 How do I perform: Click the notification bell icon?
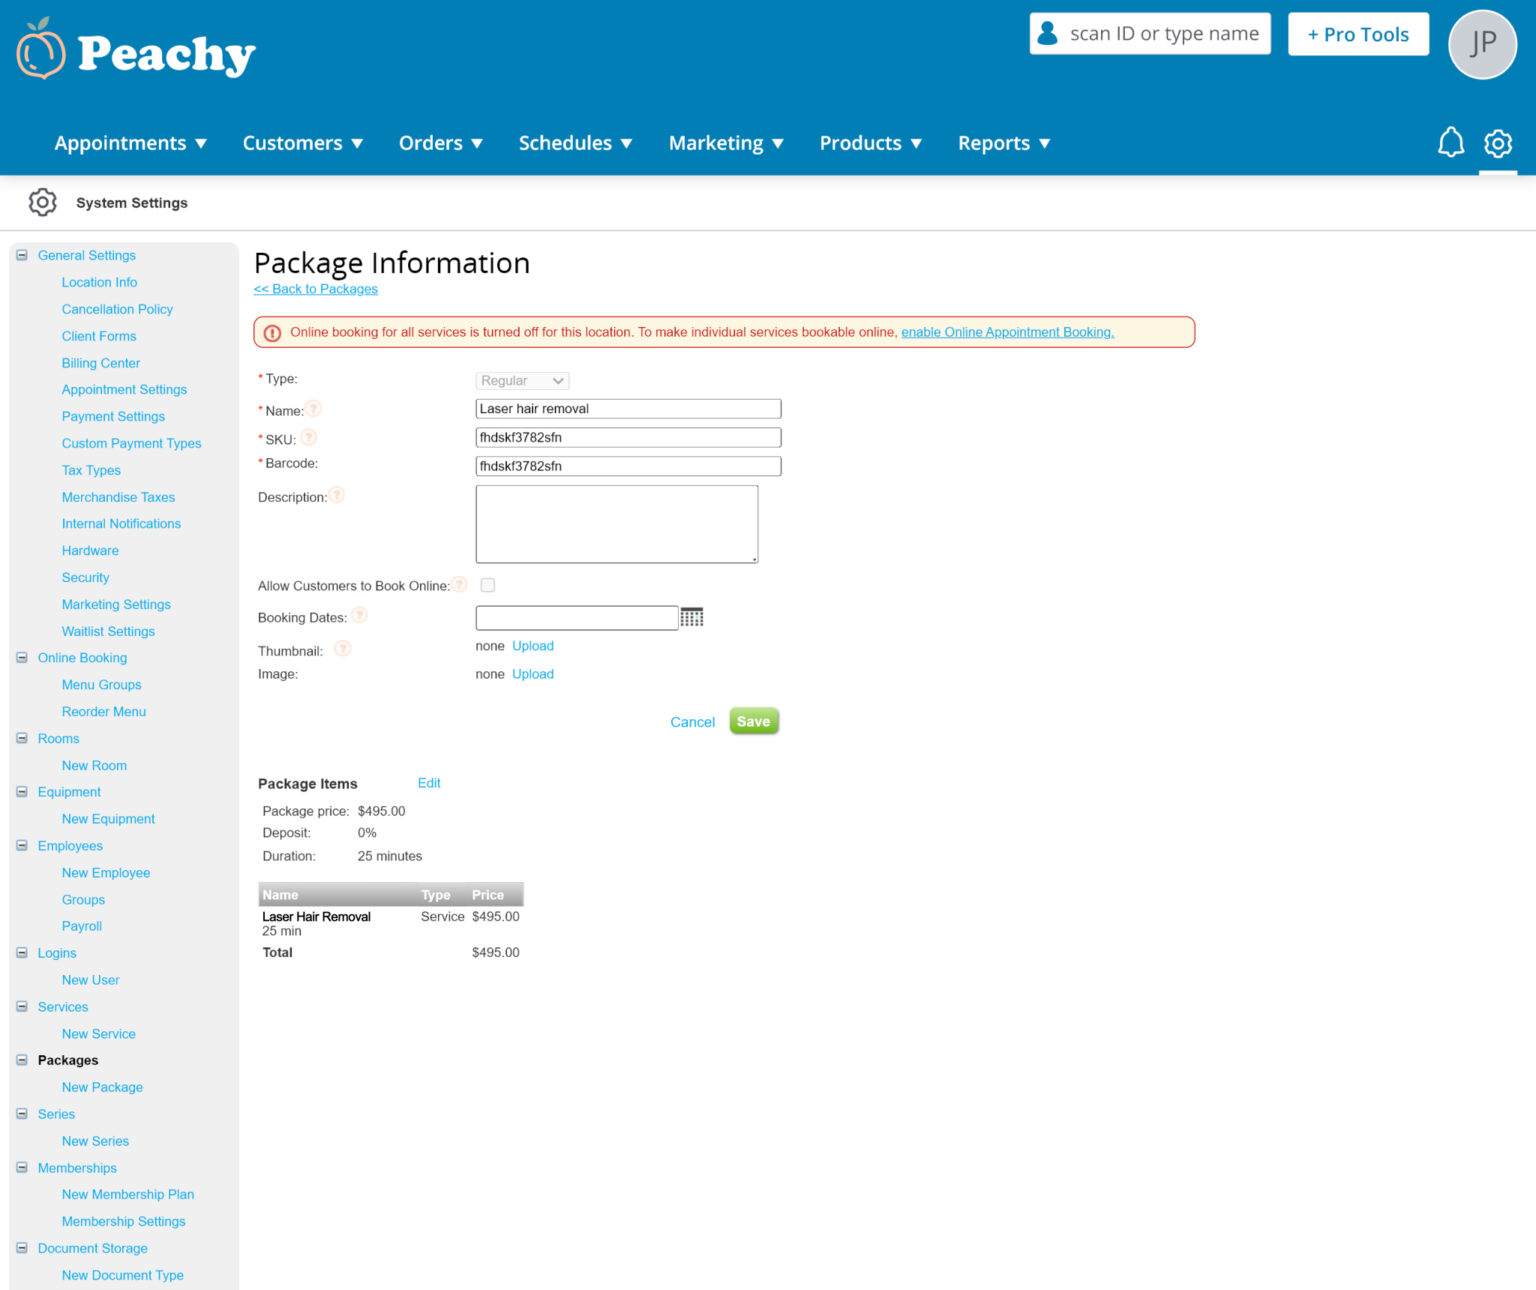(1450, 143)
